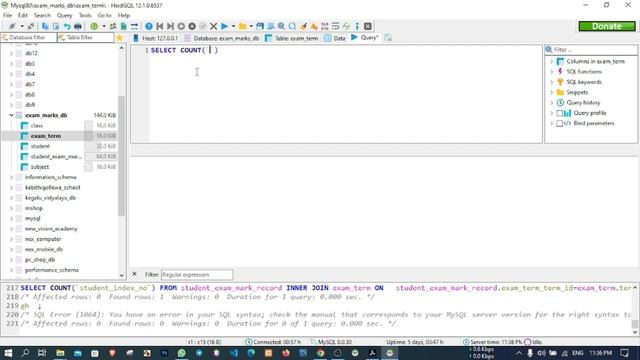Open the load-file dropdown arrow next to folder
The height and width of the screenshot is (360, 640).
coord(251,26)
